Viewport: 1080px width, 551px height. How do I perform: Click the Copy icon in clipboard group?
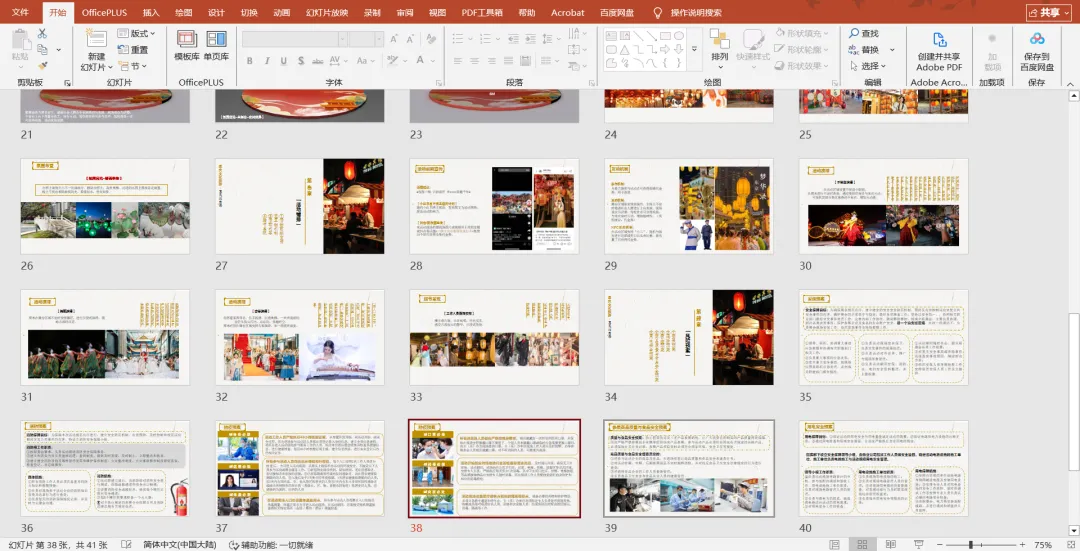click(42, 50)
